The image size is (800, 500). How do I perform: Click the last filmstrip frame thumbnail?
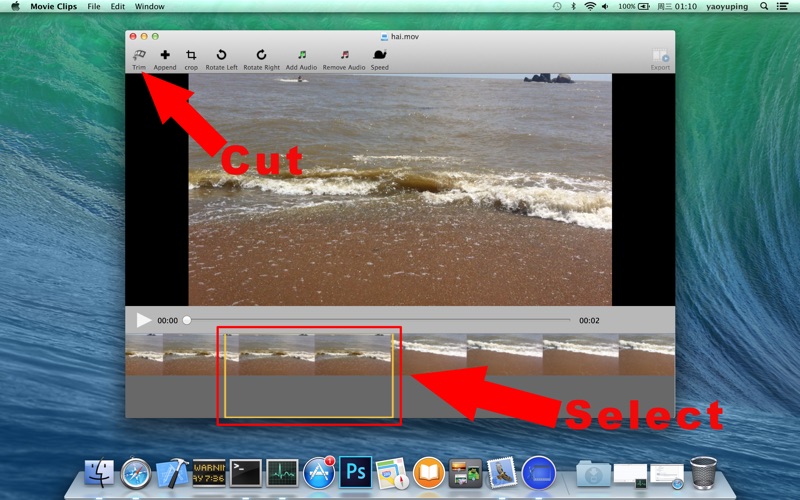click(647, 355)
